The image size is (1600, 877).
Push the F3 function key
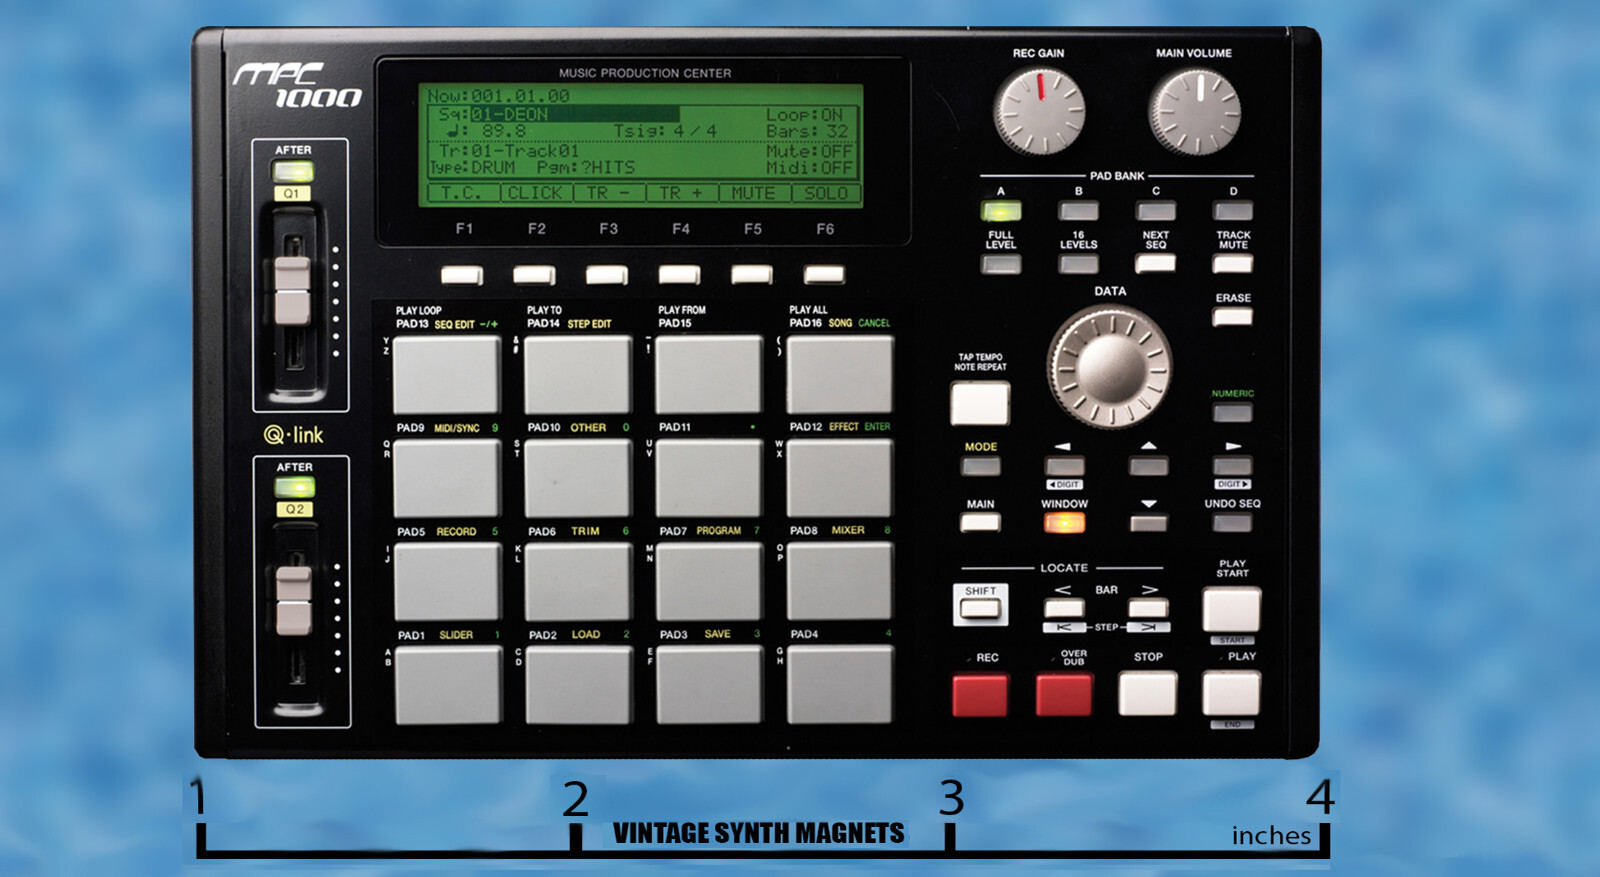tap(607, 274)
